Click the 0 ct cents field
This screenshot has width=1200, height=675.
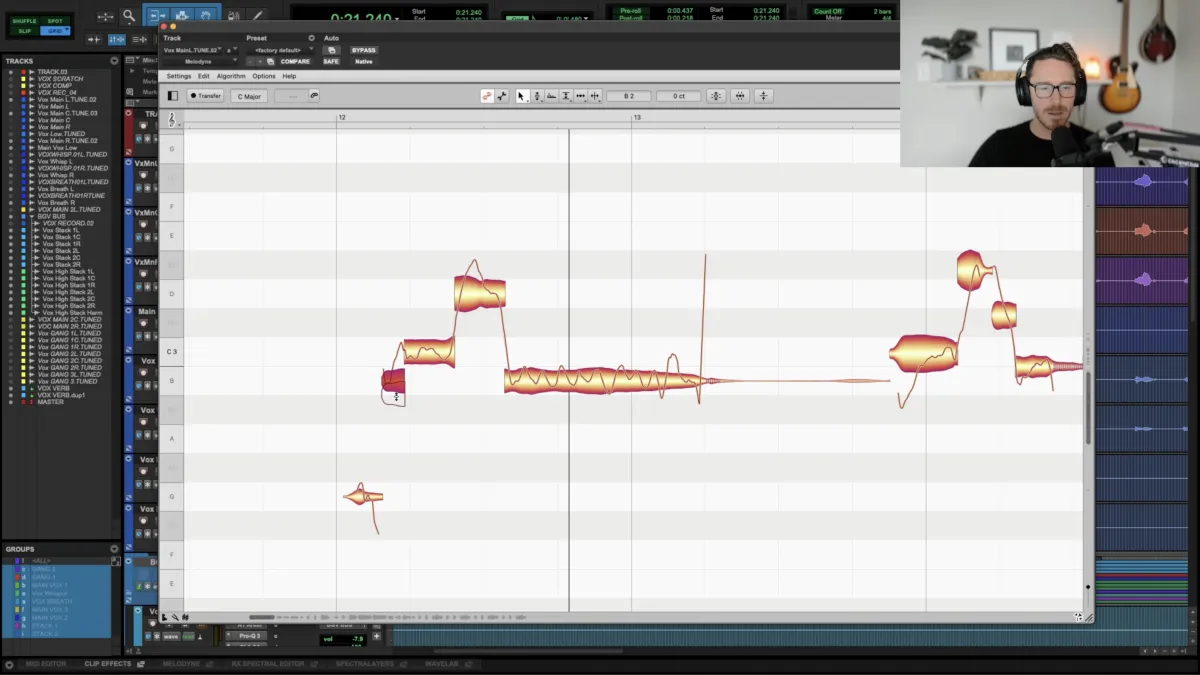[679, 96]
